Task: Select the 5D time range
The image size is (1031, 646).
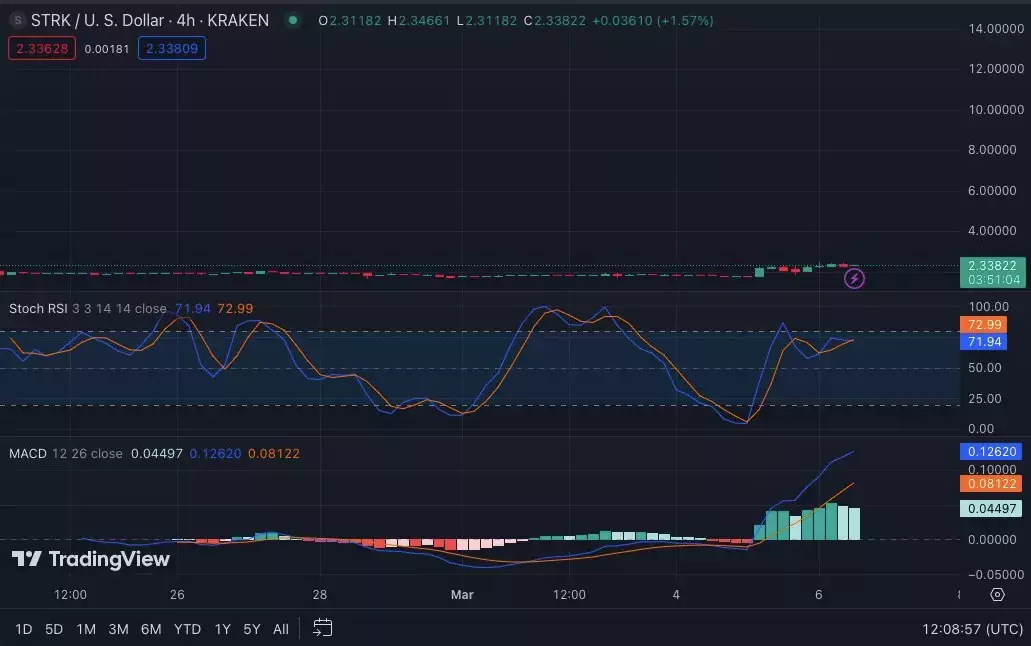Action: point(54,629)
